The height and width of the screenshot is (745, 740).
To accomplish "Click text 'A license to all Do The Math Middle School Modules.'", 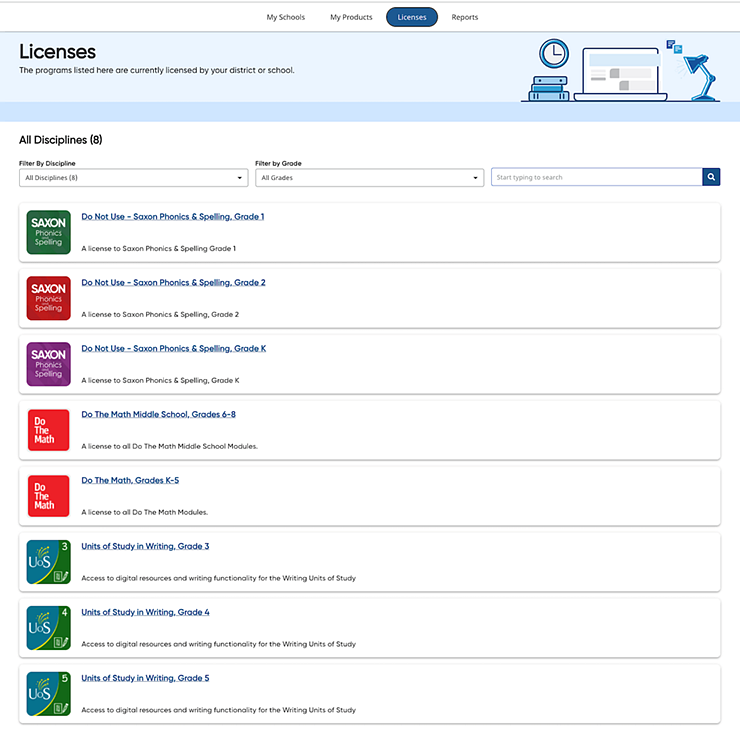I will click(x=170, y=447).
